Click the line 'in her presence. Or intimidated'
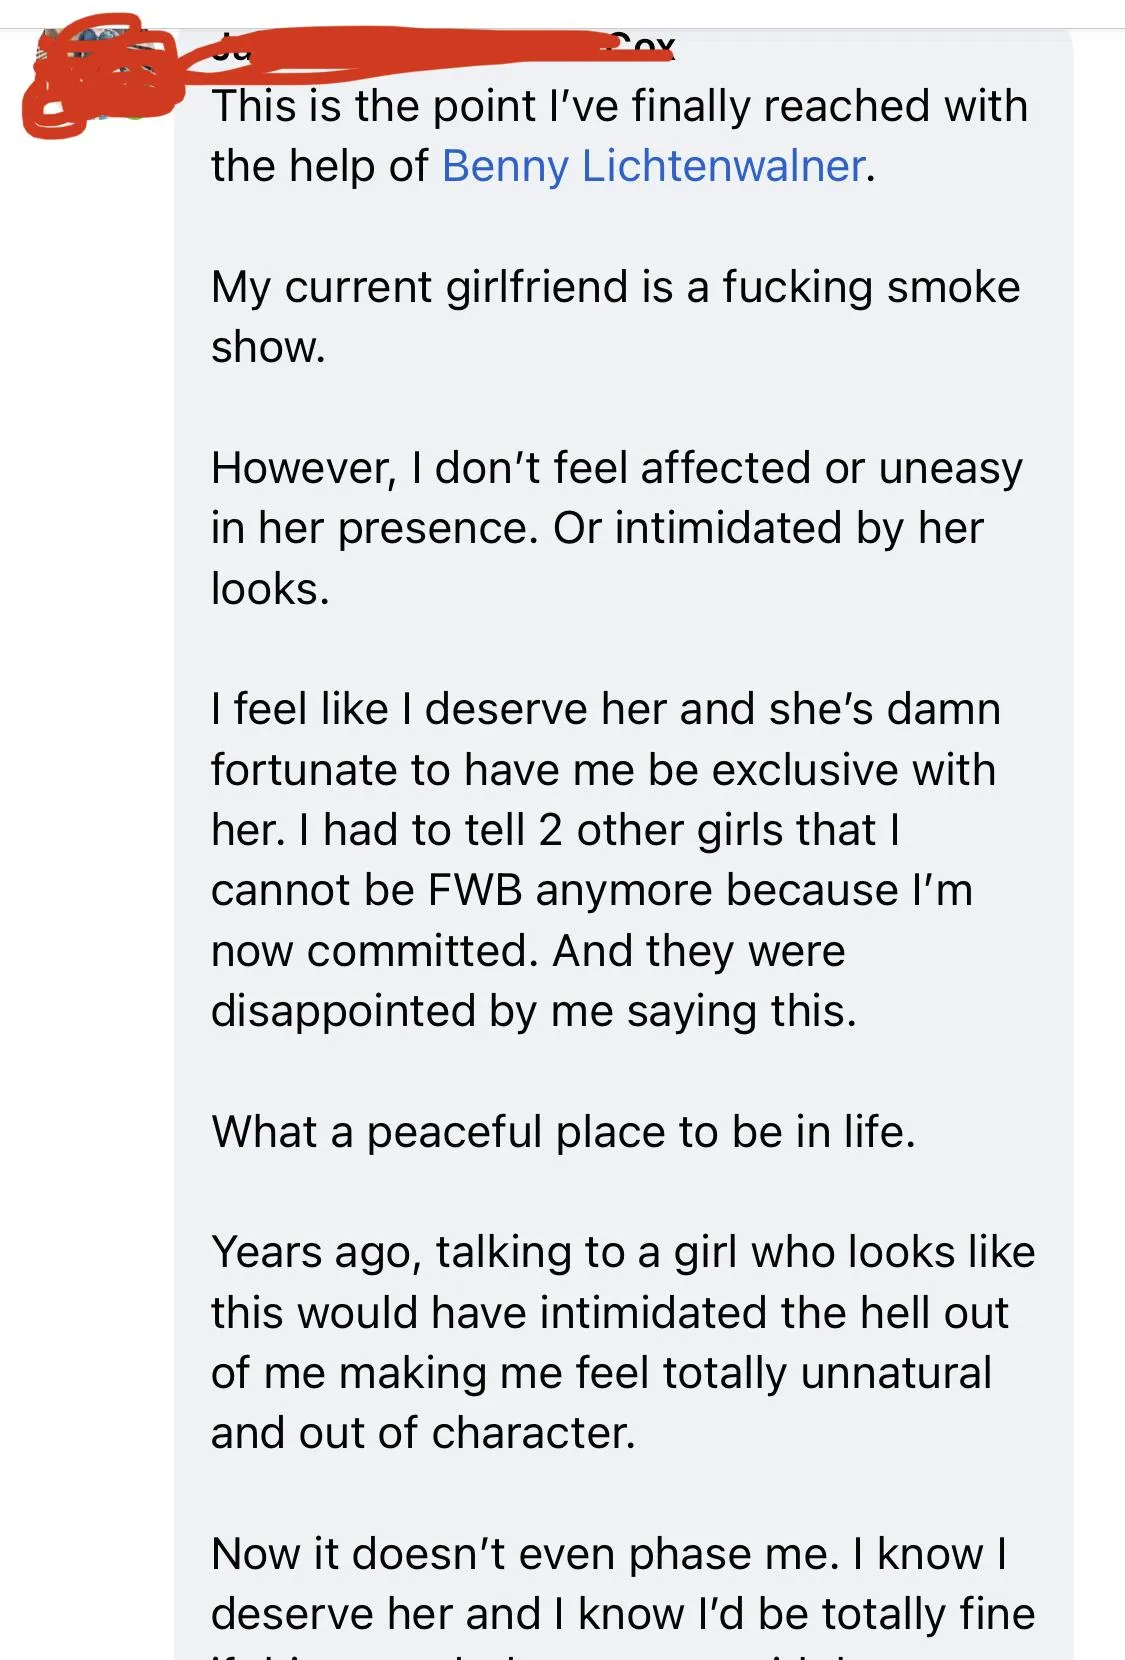 click(597, 528)
